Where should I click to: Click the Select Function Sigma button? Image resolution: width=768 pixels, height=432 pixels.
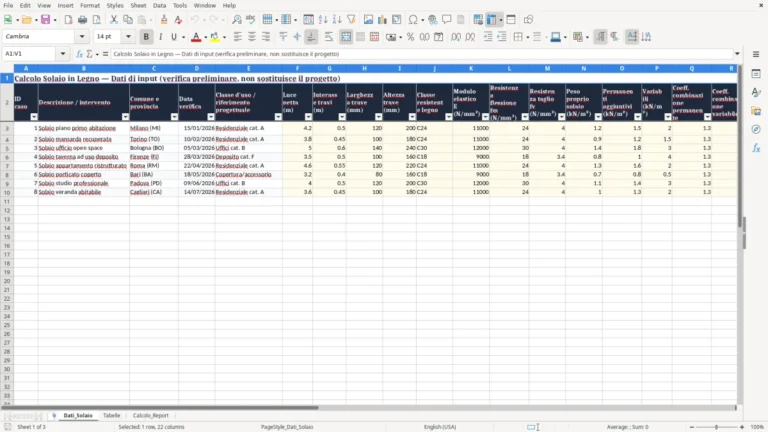(x=89, y=54)
